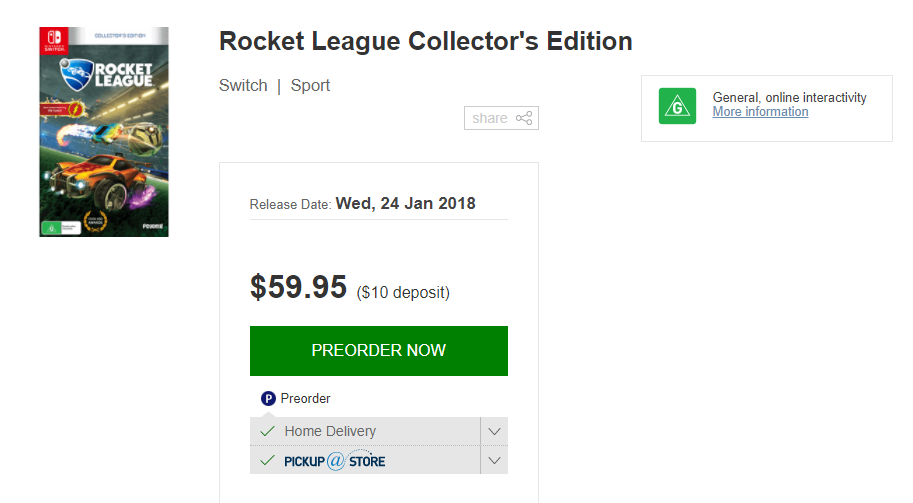Open the Rocket League cover art thumbnail

tap(104, 132)
